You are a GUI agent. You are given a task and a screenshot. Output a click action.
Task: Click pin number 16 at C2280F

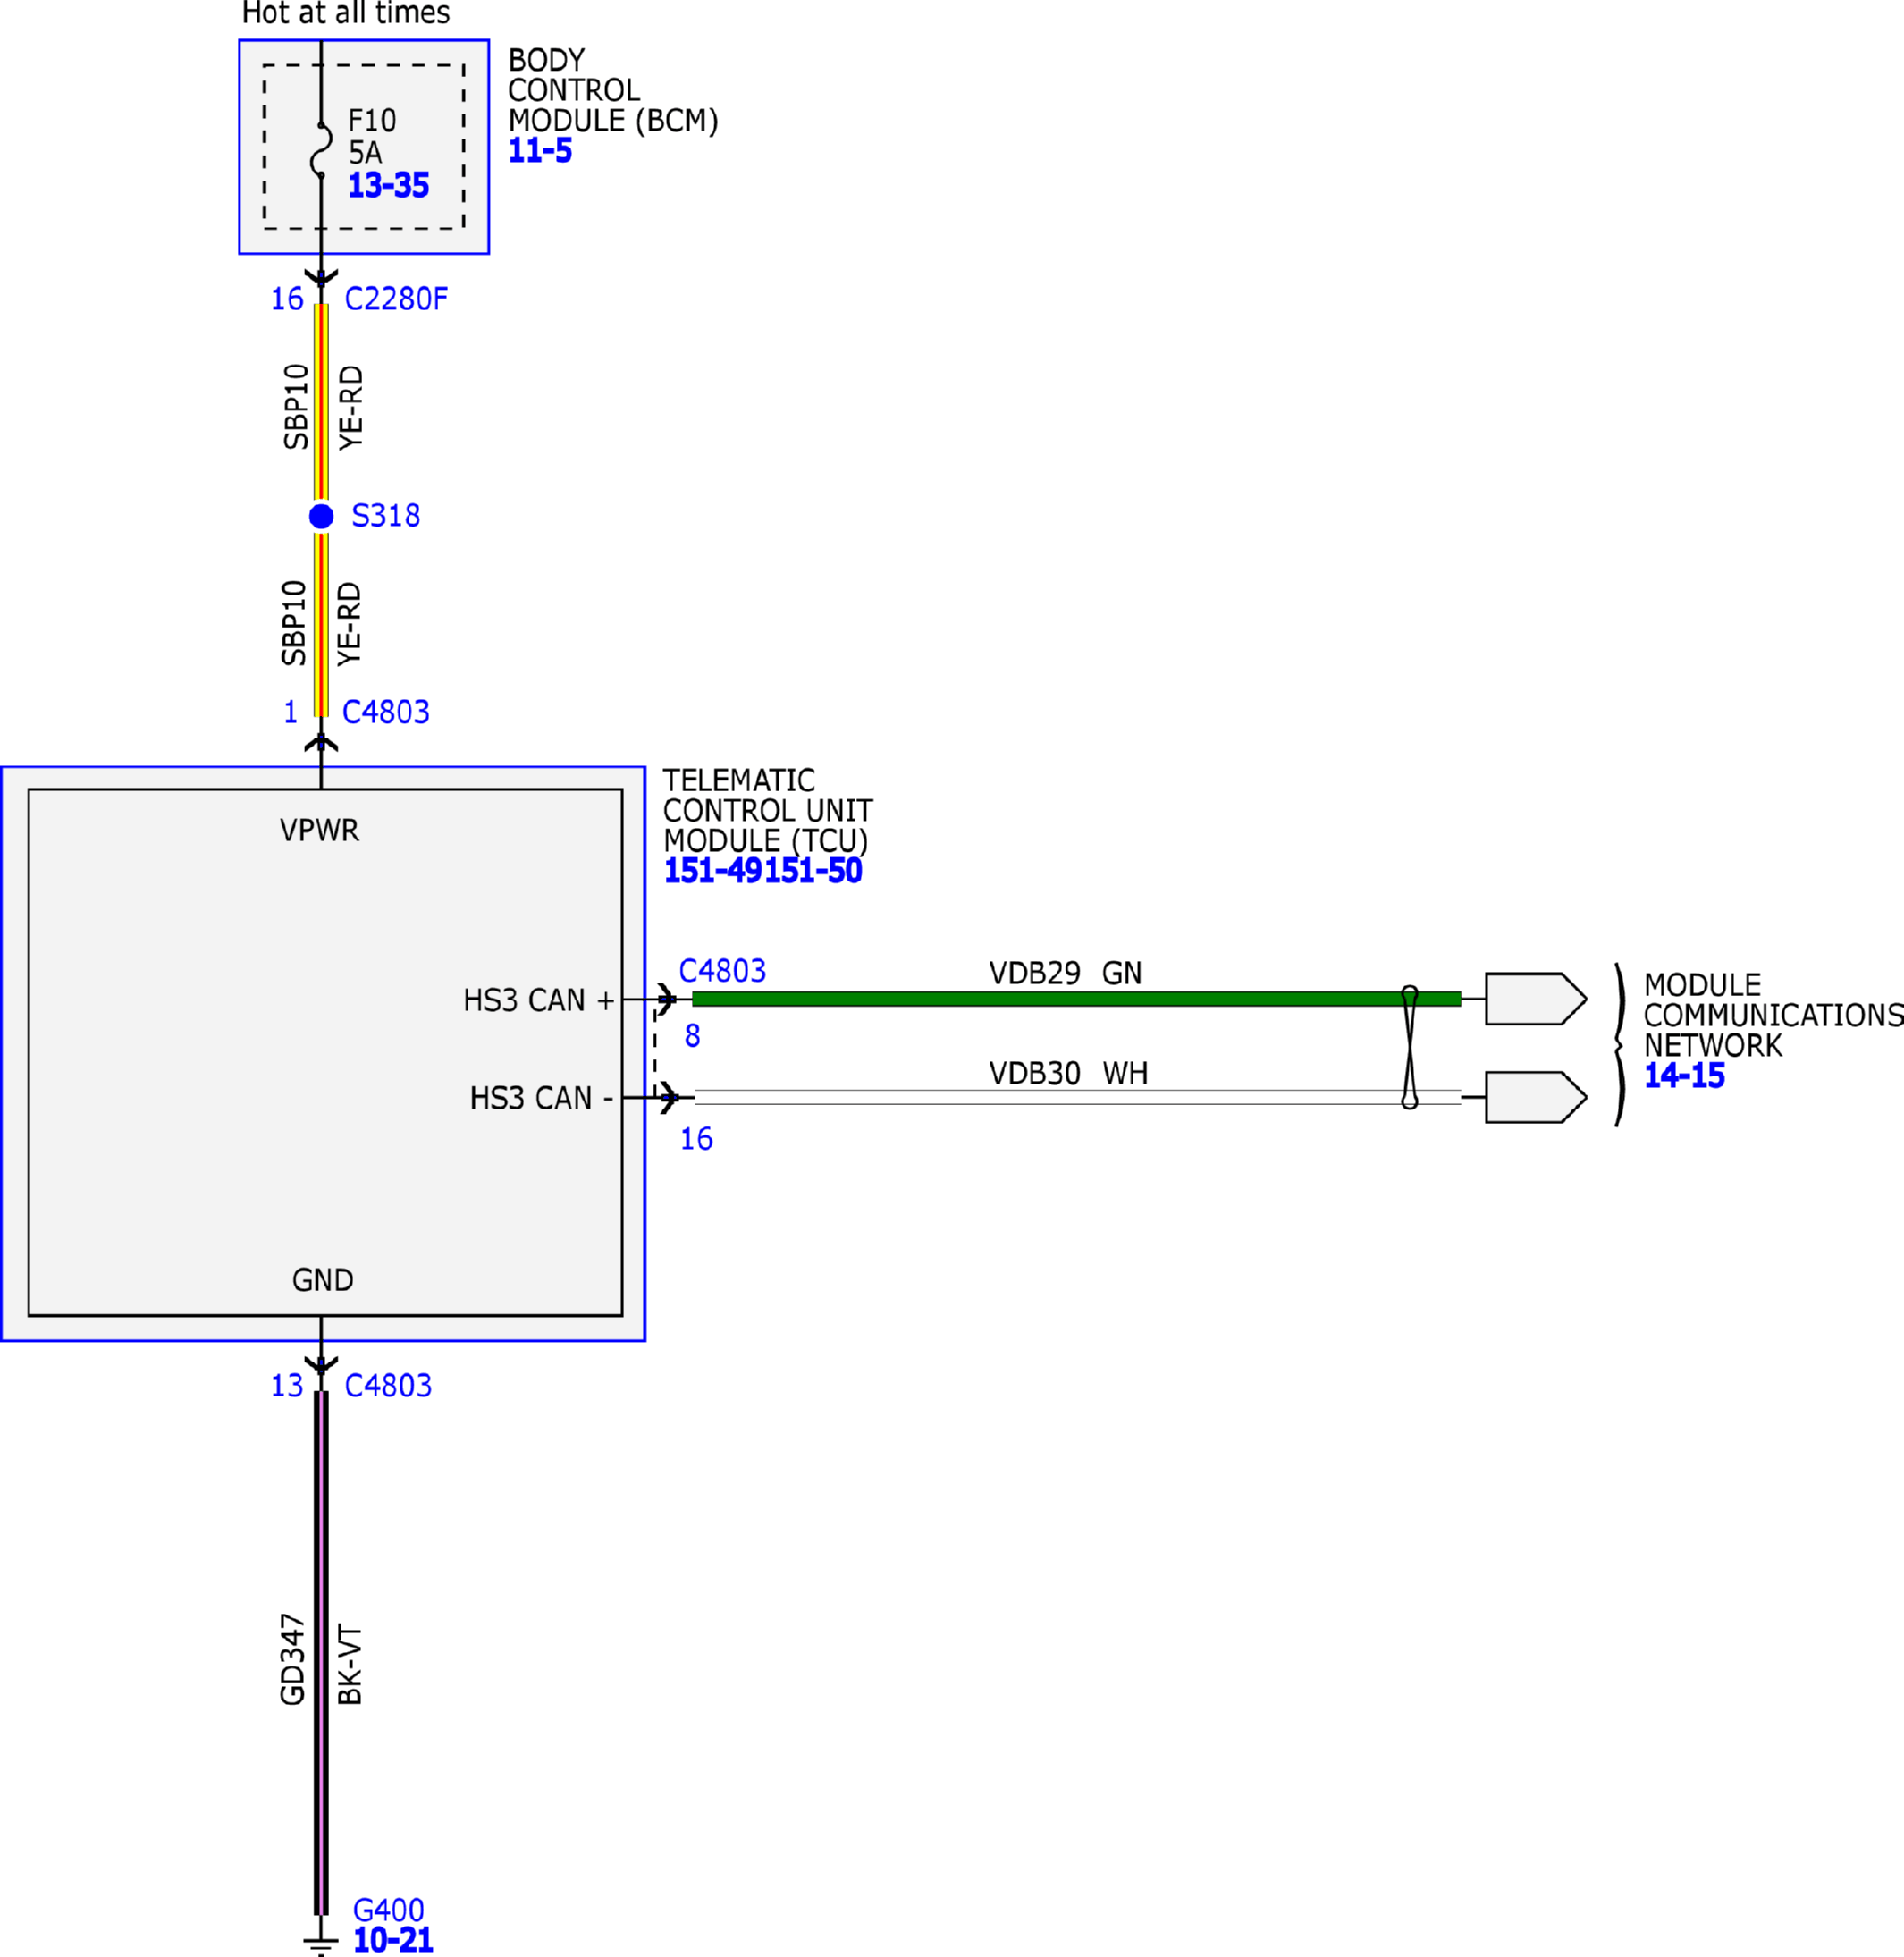287,299
